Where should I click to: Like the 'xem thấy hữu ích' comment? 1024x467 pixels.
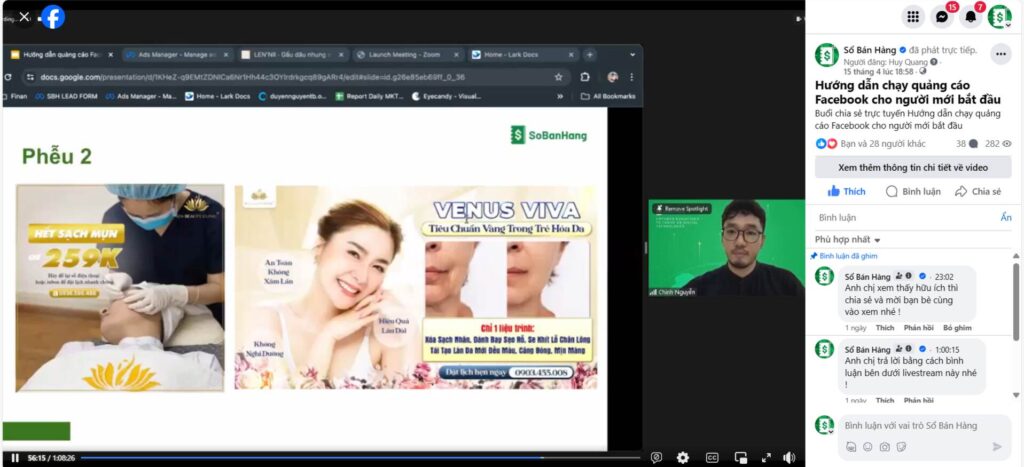click(x=885, y=327)
